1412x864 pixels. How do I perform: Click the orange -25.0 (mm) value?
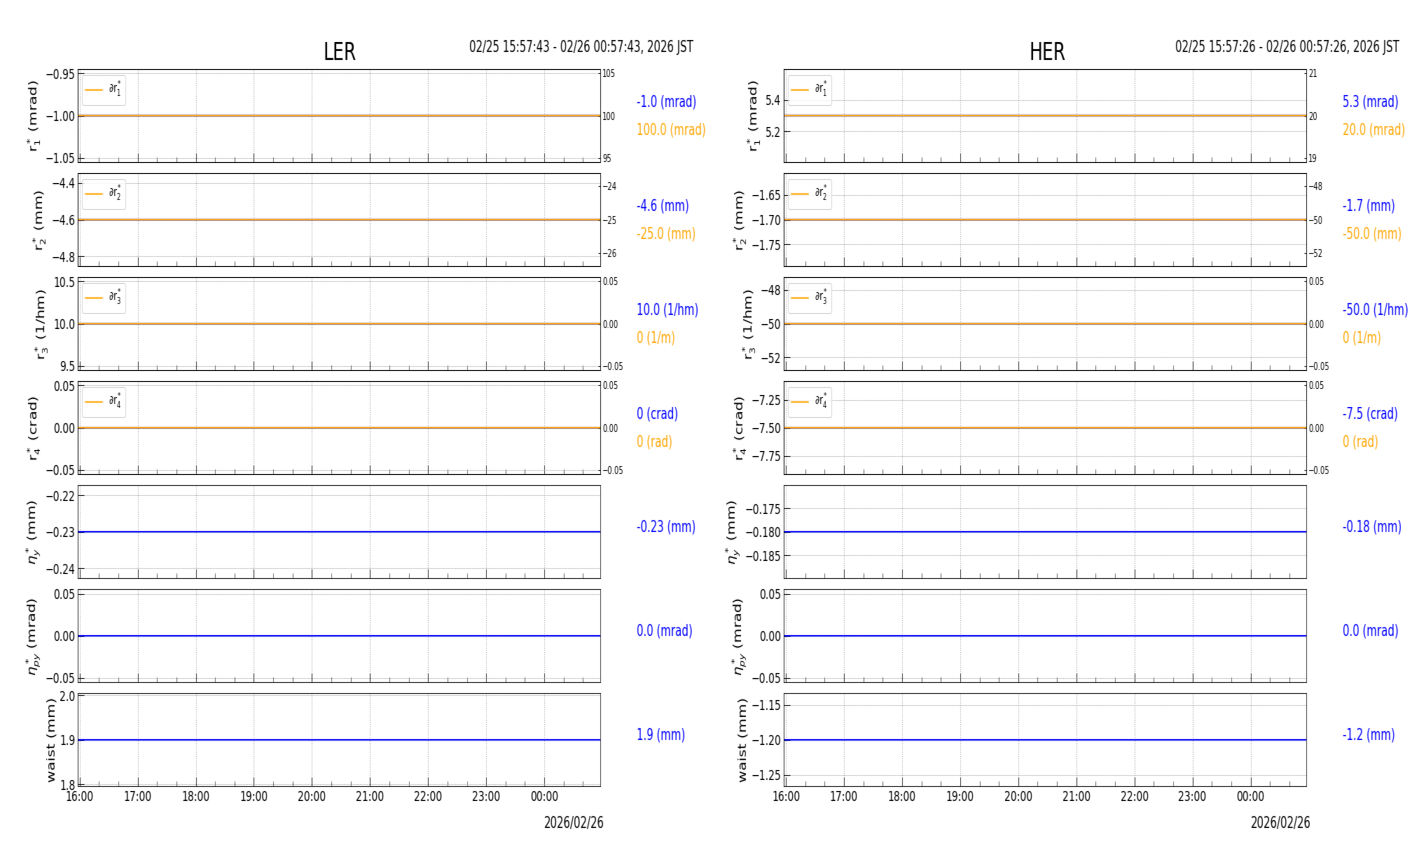tap(666, 234)
